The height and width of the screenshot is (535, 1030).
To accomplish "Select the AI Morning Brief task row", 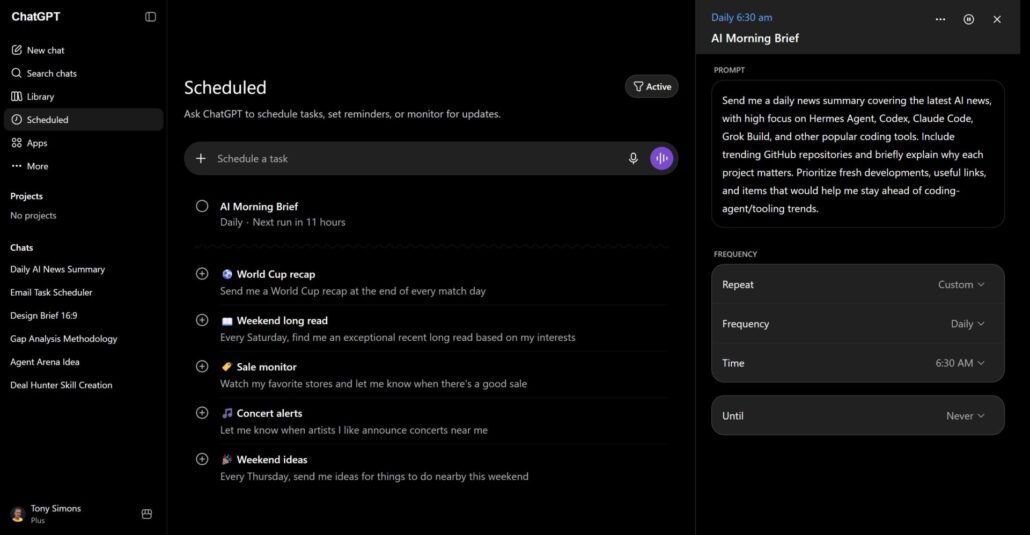I will (431, 214).
